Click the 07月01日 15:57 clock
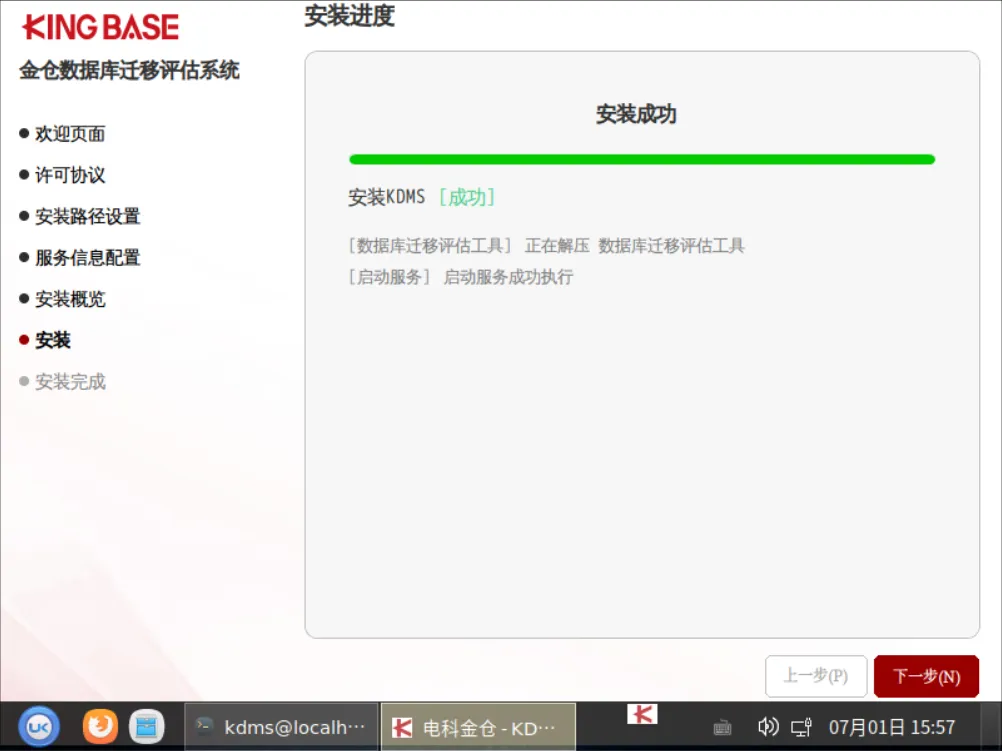The width and height of the screenshot is (1002, 751). (891, 727)
